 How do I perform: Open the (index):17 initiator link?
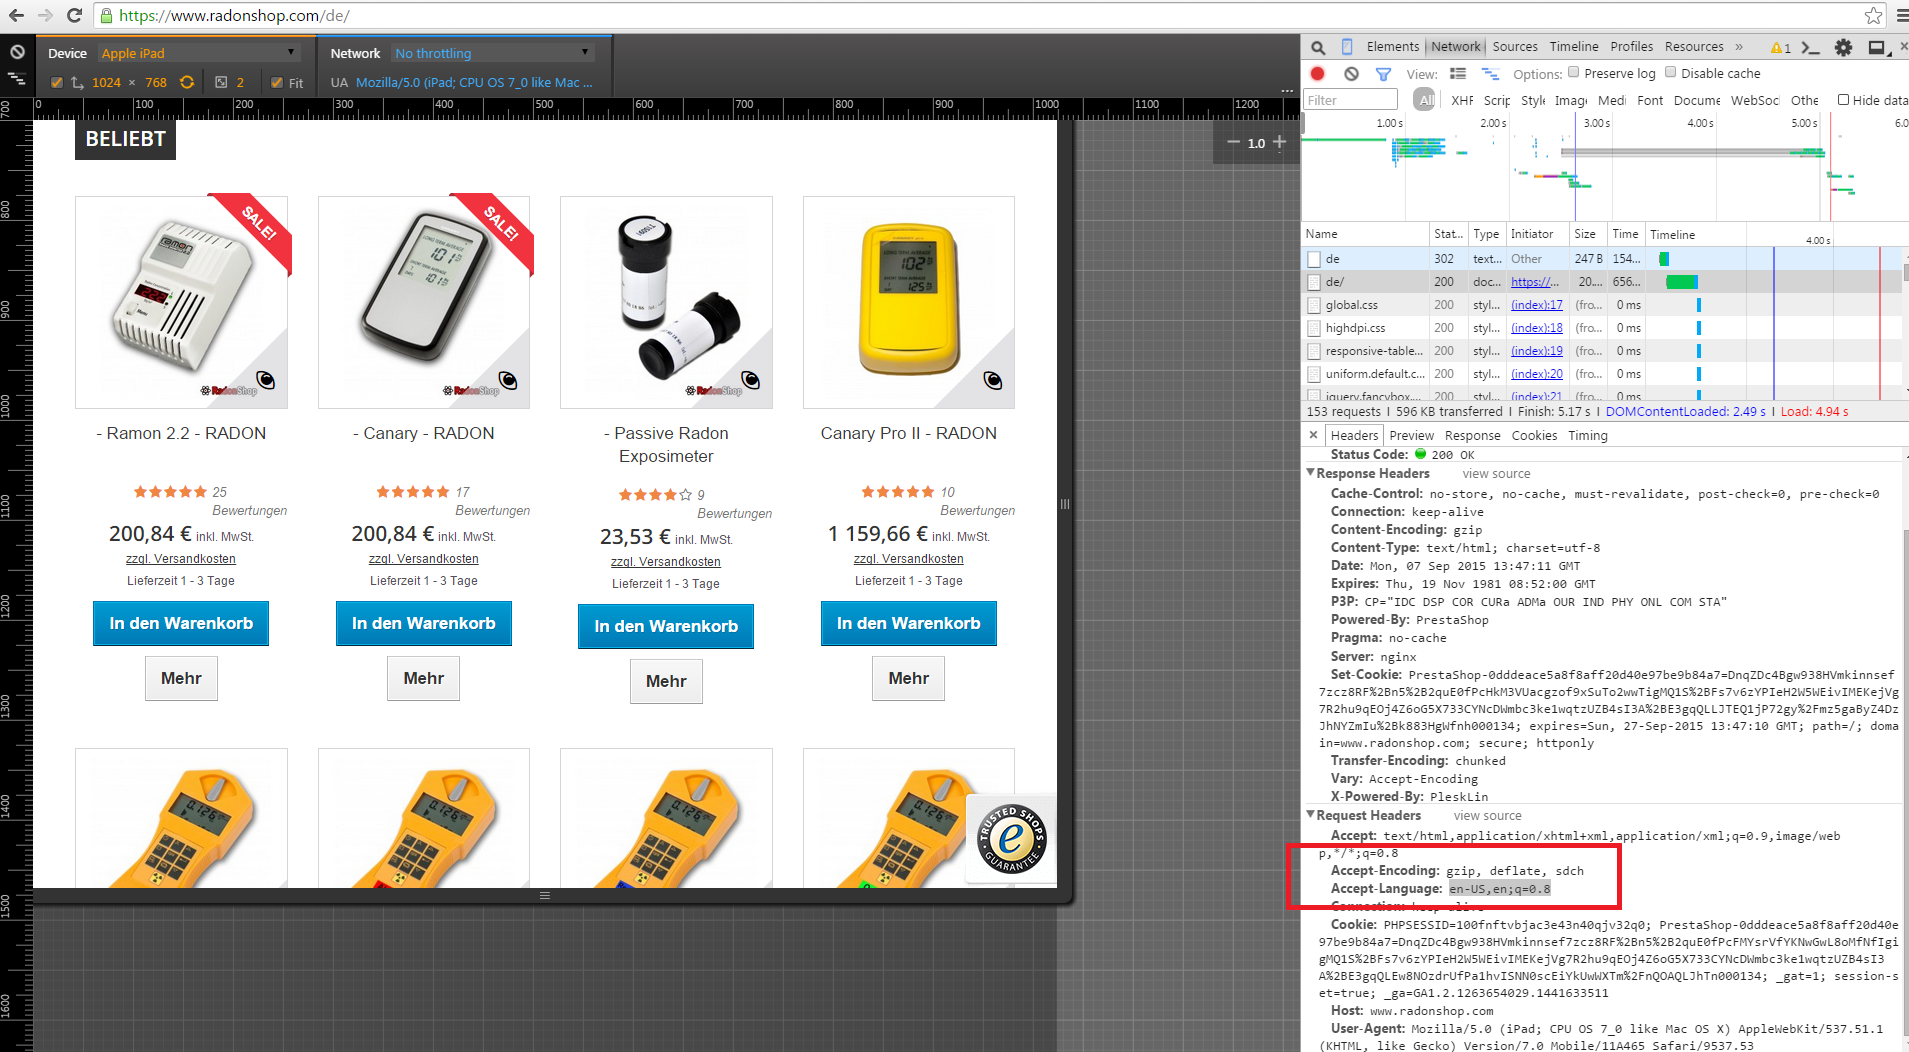[1536, 305]
